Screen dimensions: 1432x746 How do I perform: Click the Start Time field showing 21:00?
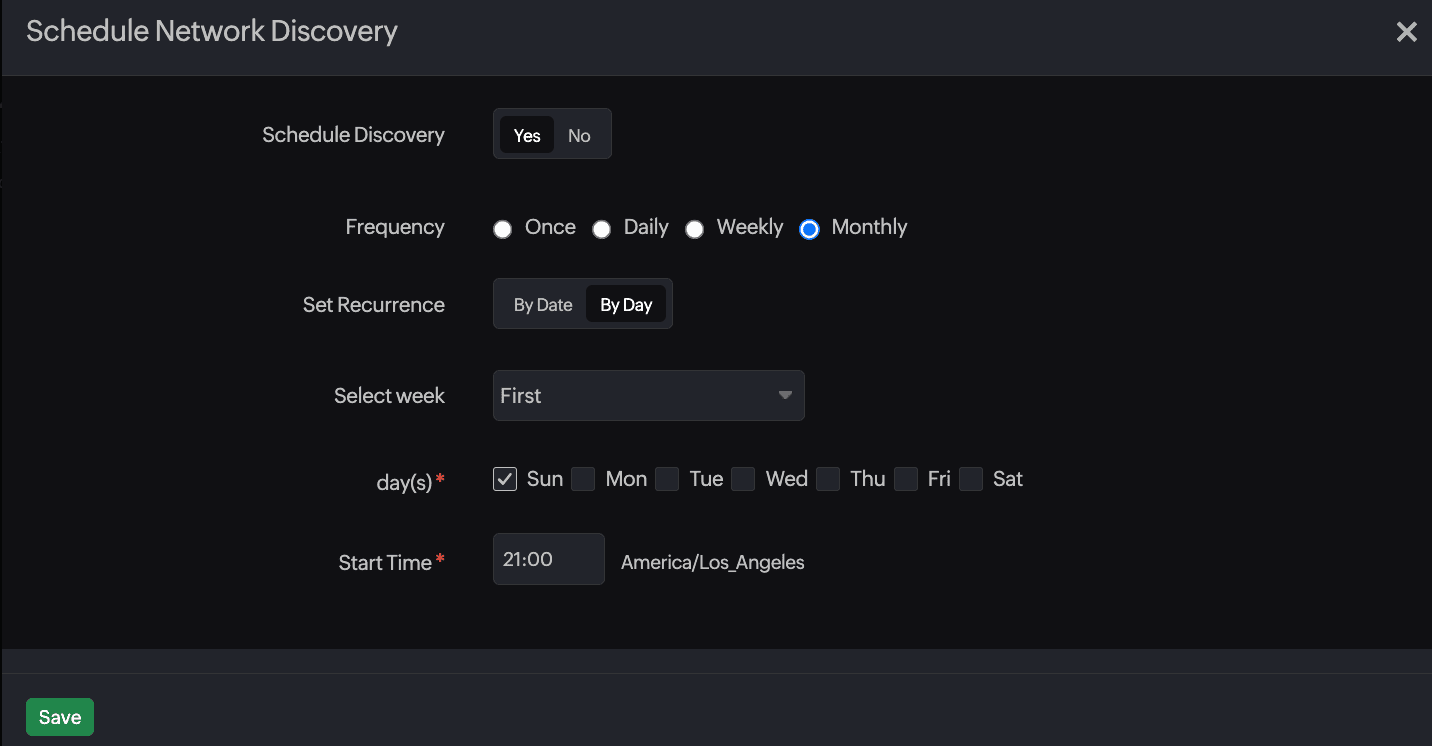click(548, 559)
